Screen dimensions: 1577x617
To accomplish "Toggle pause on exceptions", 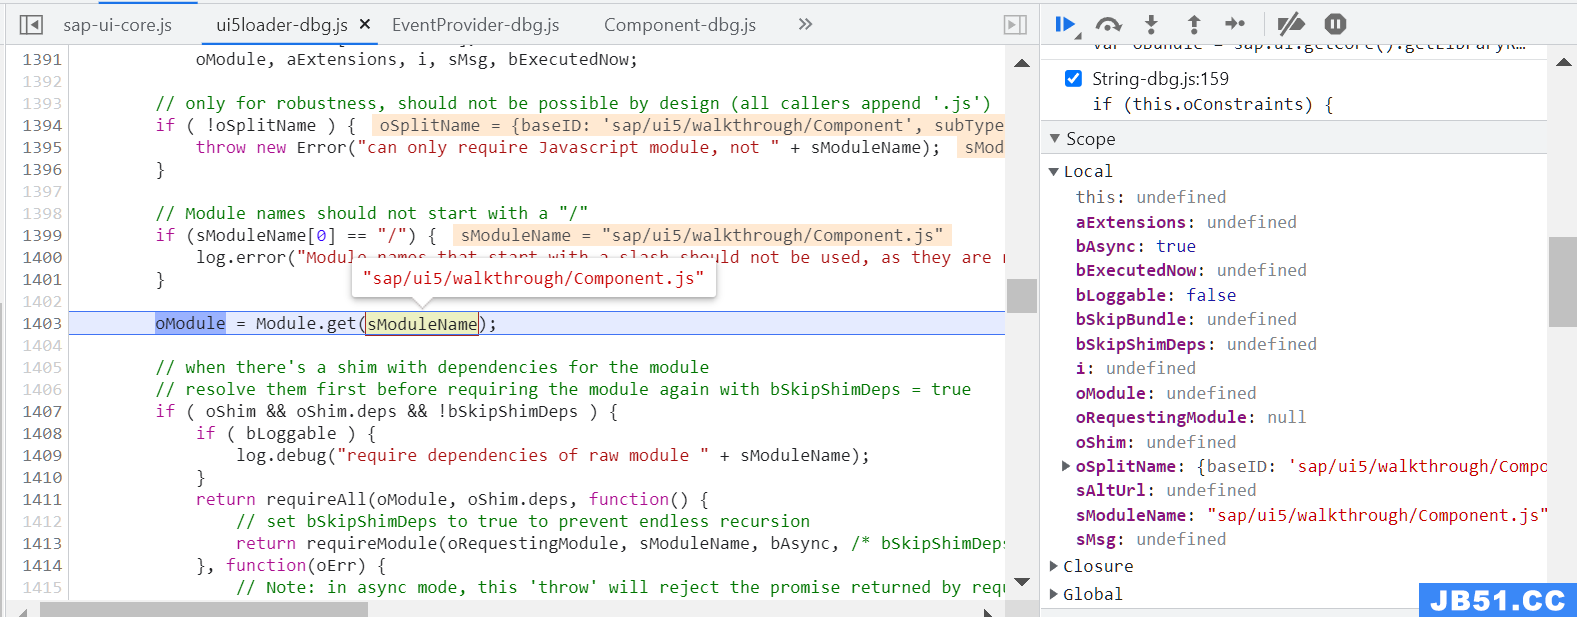I will coord(1335,24).
